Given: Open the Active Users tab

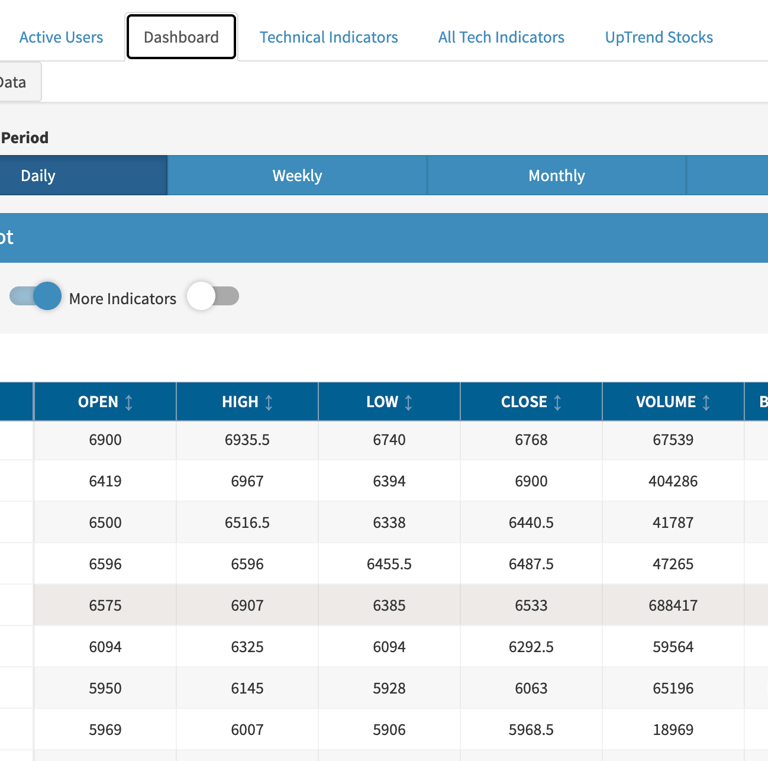Looking at the screenshot, I should tap(61, 37).
